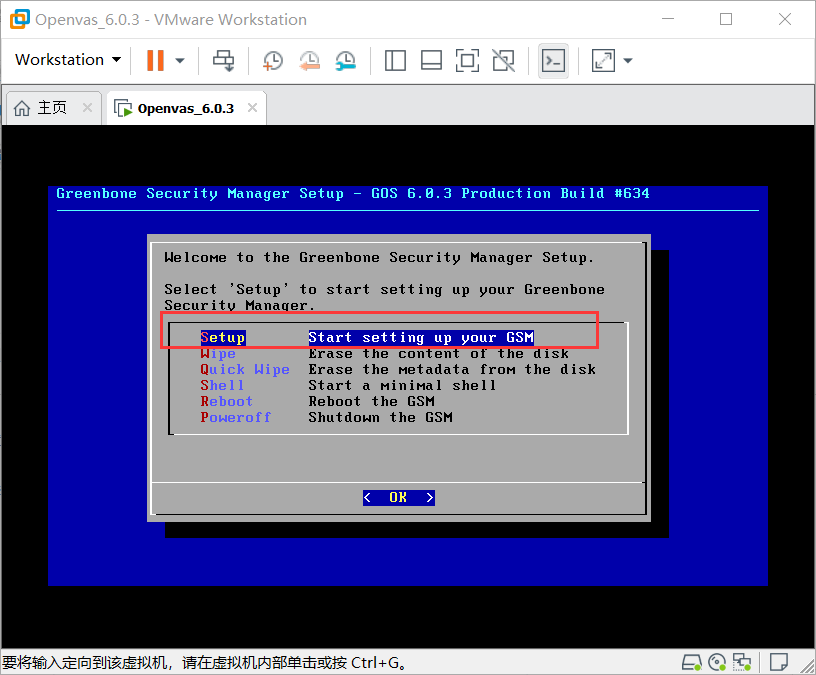This screenshot has height=675, width=816.
Task: Click the stretch guest display icon
Action: click(603, 60)
